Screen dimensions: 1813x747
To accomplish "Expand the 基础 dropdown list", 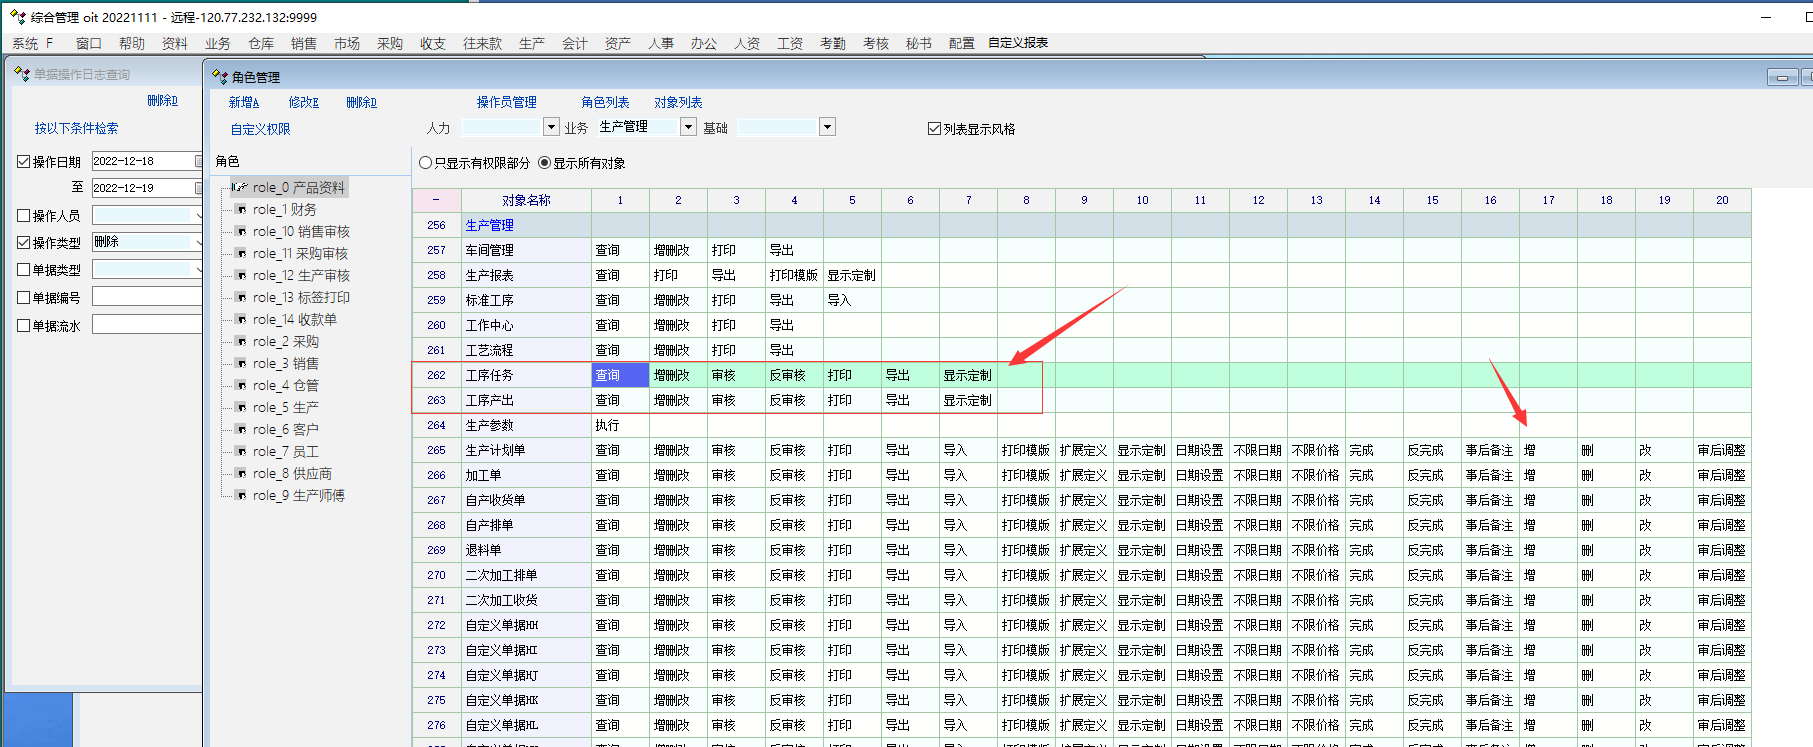I will tap(827, 127).
